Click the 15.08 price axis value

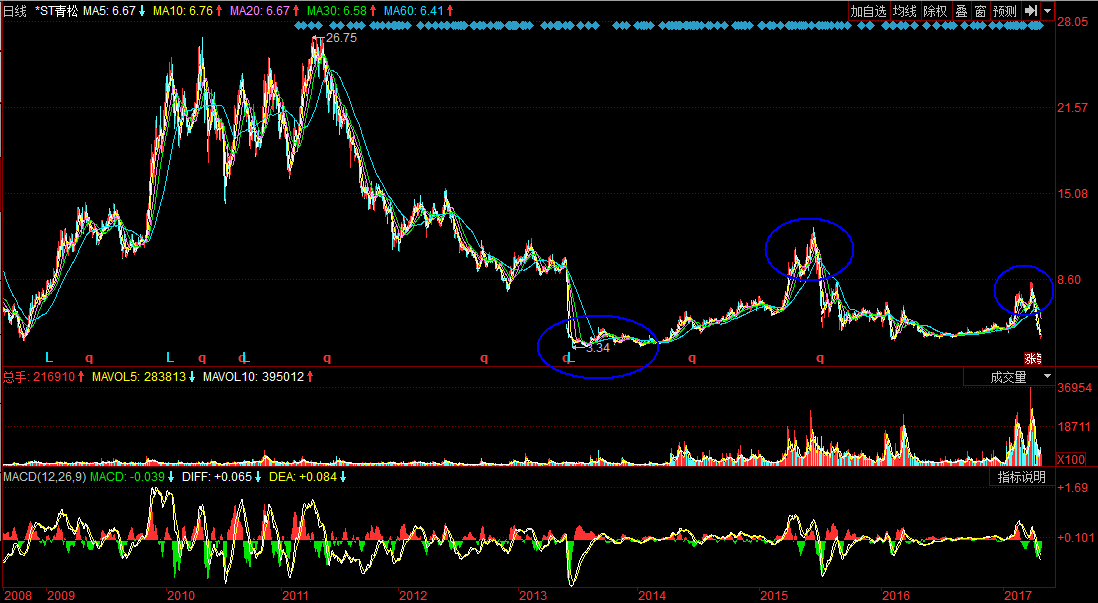1072,193
